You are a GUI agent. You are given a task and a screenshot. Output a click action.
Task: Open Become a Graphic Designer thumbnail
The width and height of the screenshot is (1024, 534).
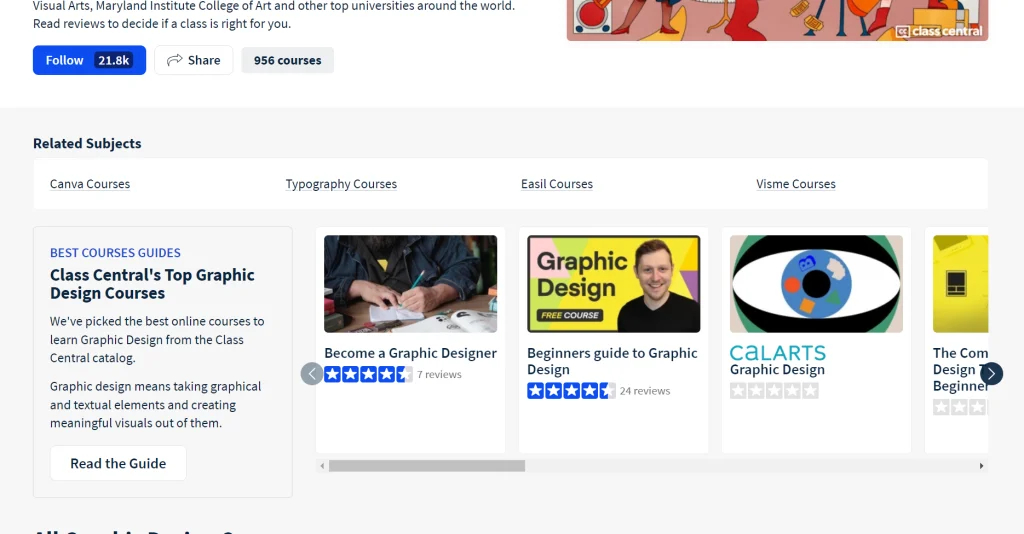tap(410, 284)
